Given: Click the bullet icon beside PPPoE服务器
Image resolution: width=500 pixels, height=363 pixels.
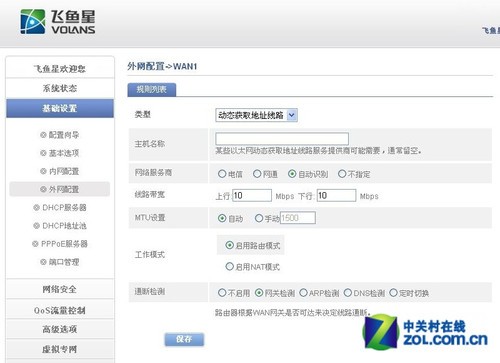Looking at the screenshot, I should [x=35, y=244].
